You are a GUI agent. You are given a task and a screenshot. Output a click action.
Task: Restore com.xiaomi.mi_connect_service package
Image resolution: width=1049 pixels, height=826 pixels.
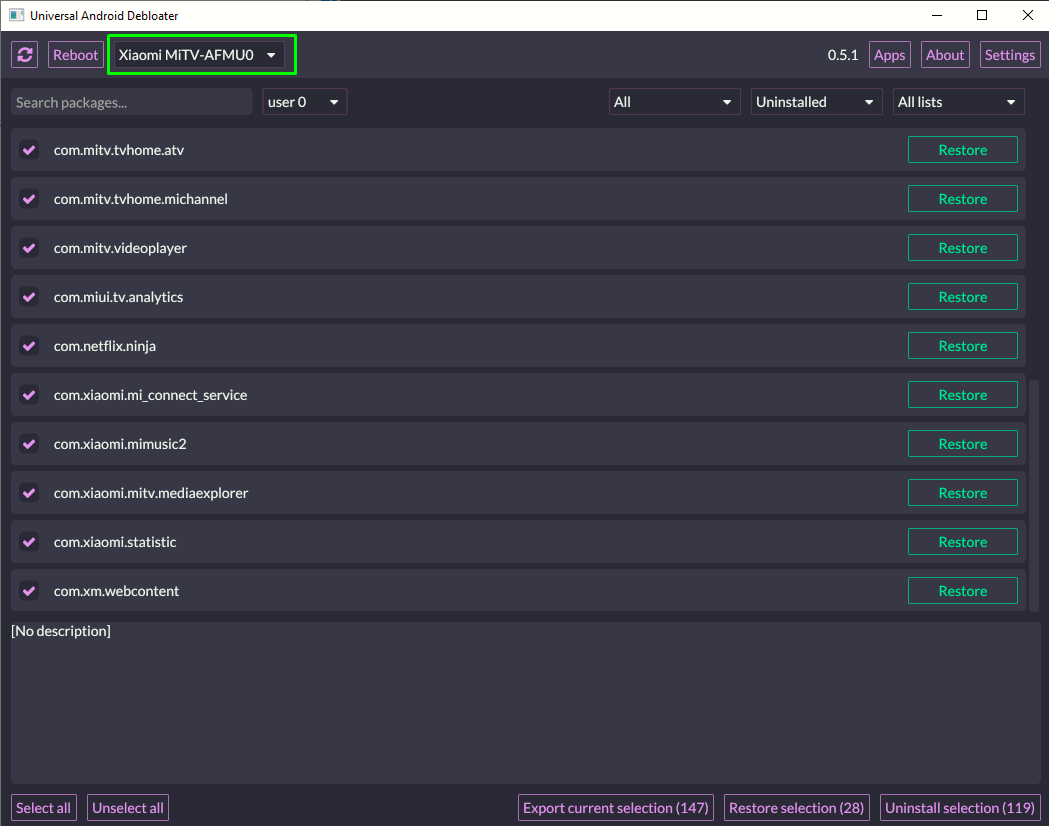coord(963,395)
